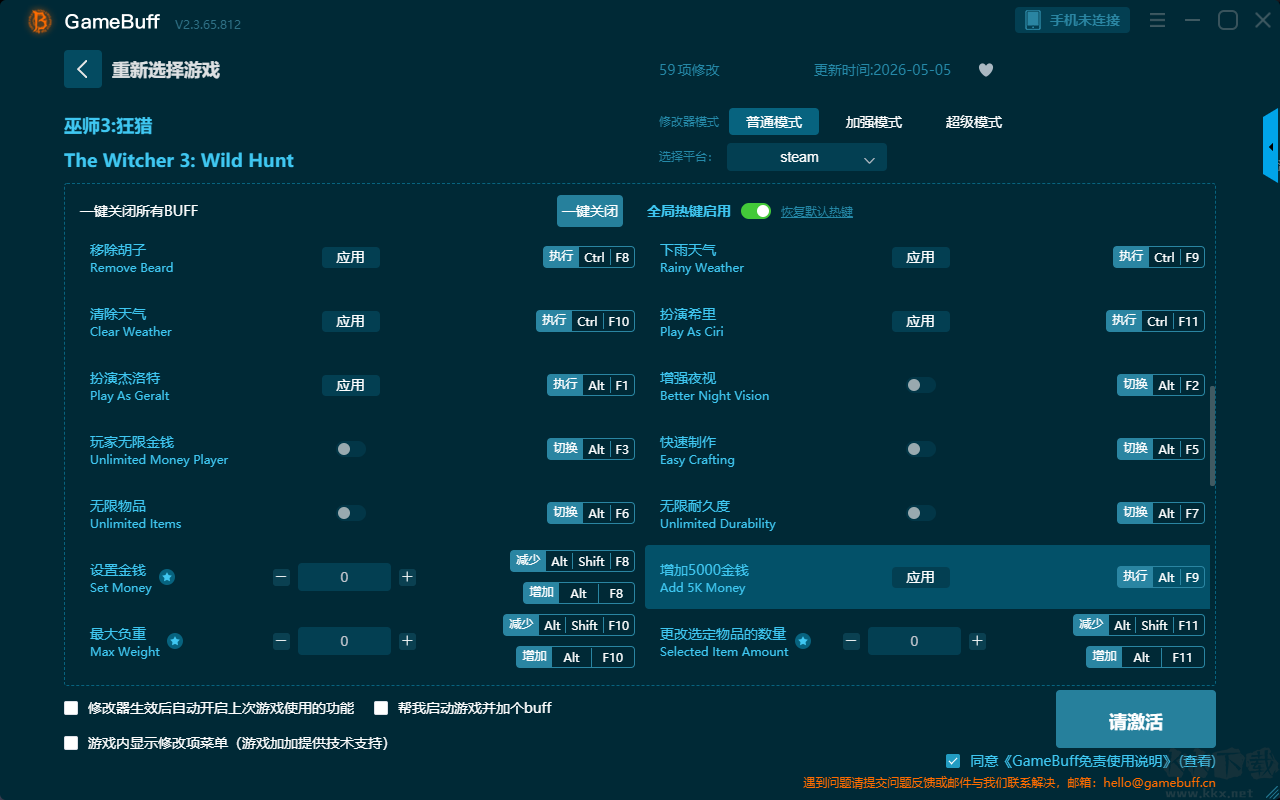This screenshot has height=800, width=1280.
Task: Edit Easy Crafting hotkey Alt F5
Action: (x=1161, y=449)
